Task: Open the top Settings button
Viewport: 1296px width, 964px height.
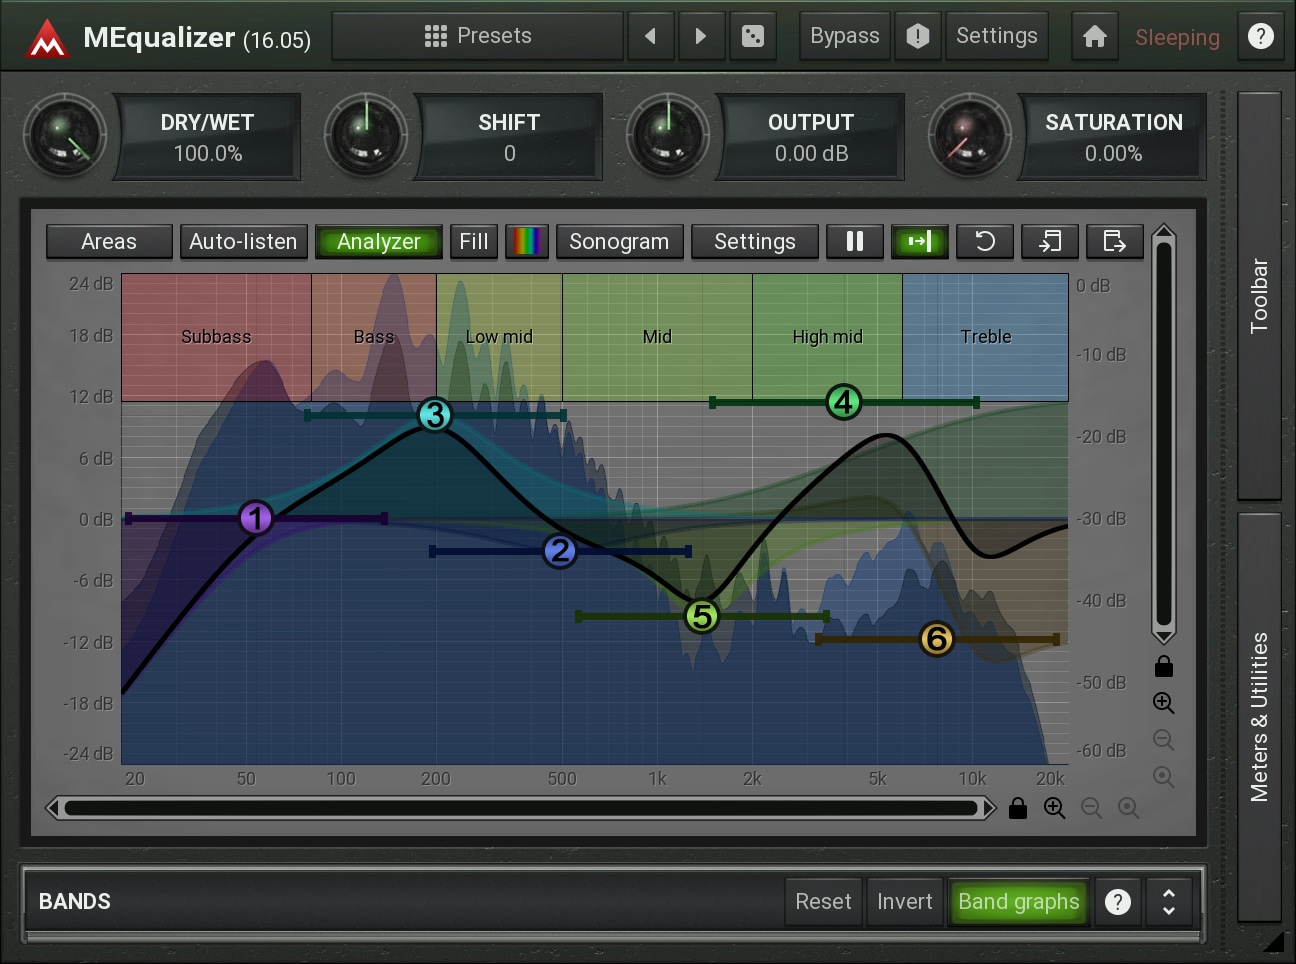Action: 997,36
